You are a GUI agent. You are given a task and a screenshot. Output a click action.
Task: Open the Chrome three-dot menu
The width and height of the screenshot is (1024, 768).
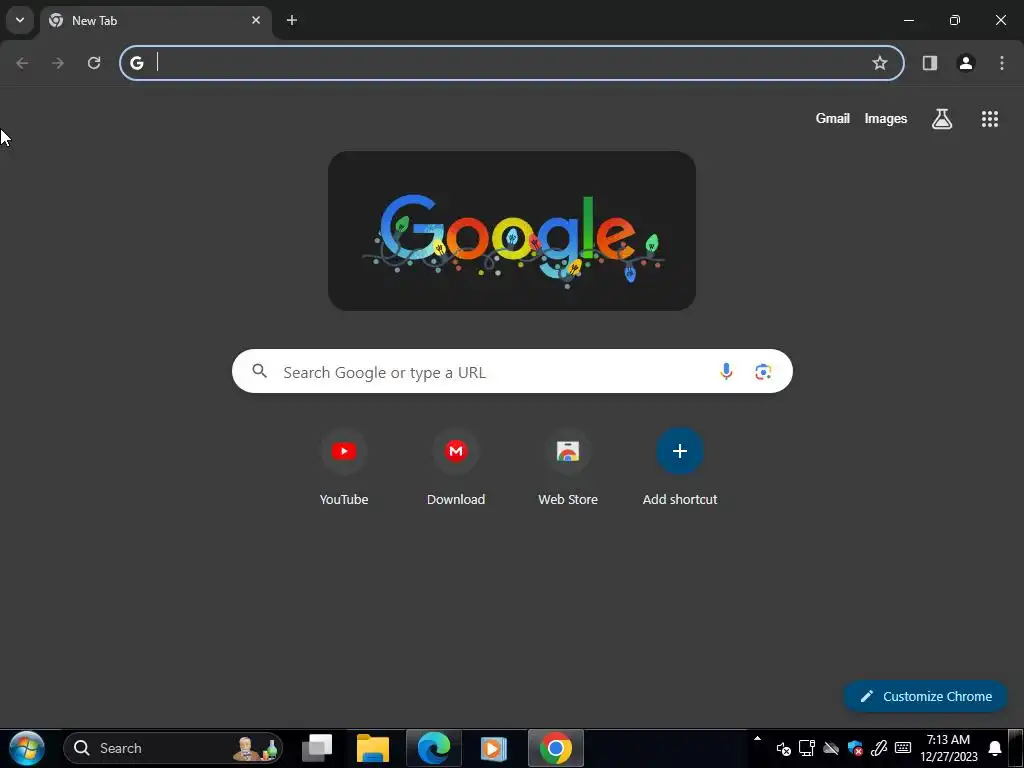tap(1002, 63)
